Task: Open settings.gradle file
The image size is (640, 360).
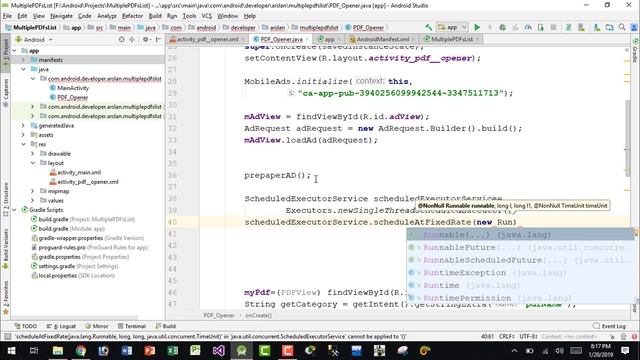Action: click(x=56, y=267)
